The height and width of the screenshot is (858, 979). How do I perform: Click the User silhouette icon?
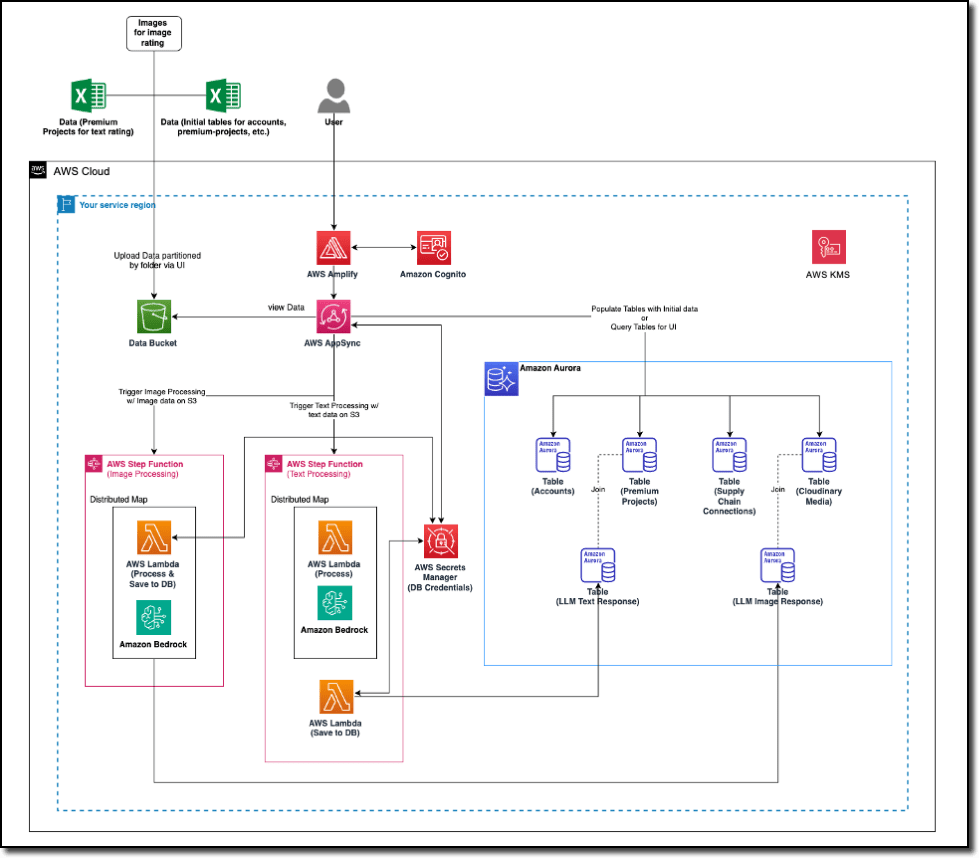[334, 97]
